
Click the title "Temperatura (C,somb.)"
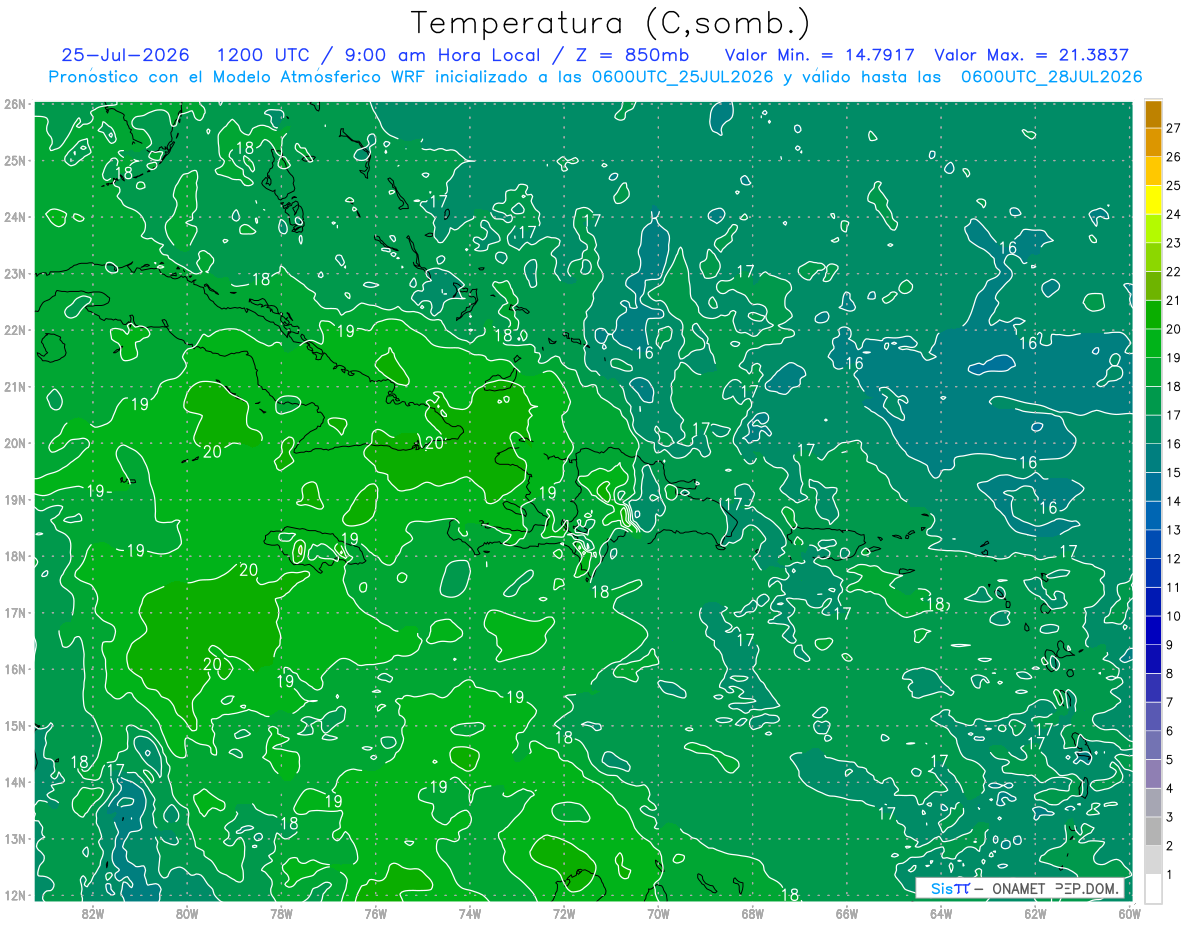pyautogui.click(x=610, y=23)
